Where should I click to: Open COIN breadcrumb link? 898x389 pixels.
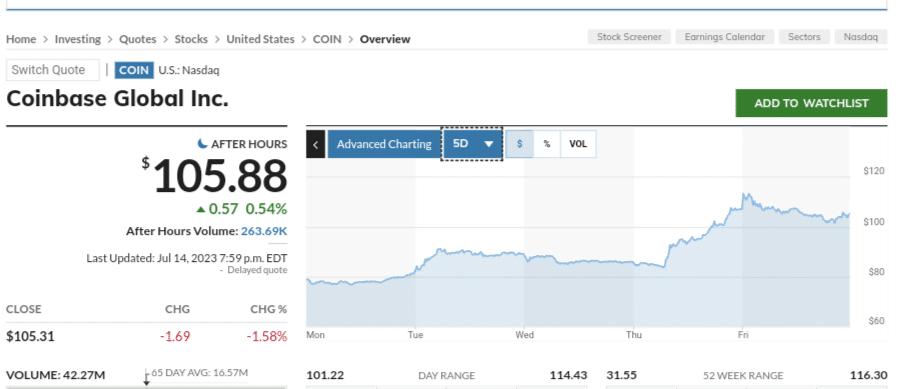pos(326,39)
